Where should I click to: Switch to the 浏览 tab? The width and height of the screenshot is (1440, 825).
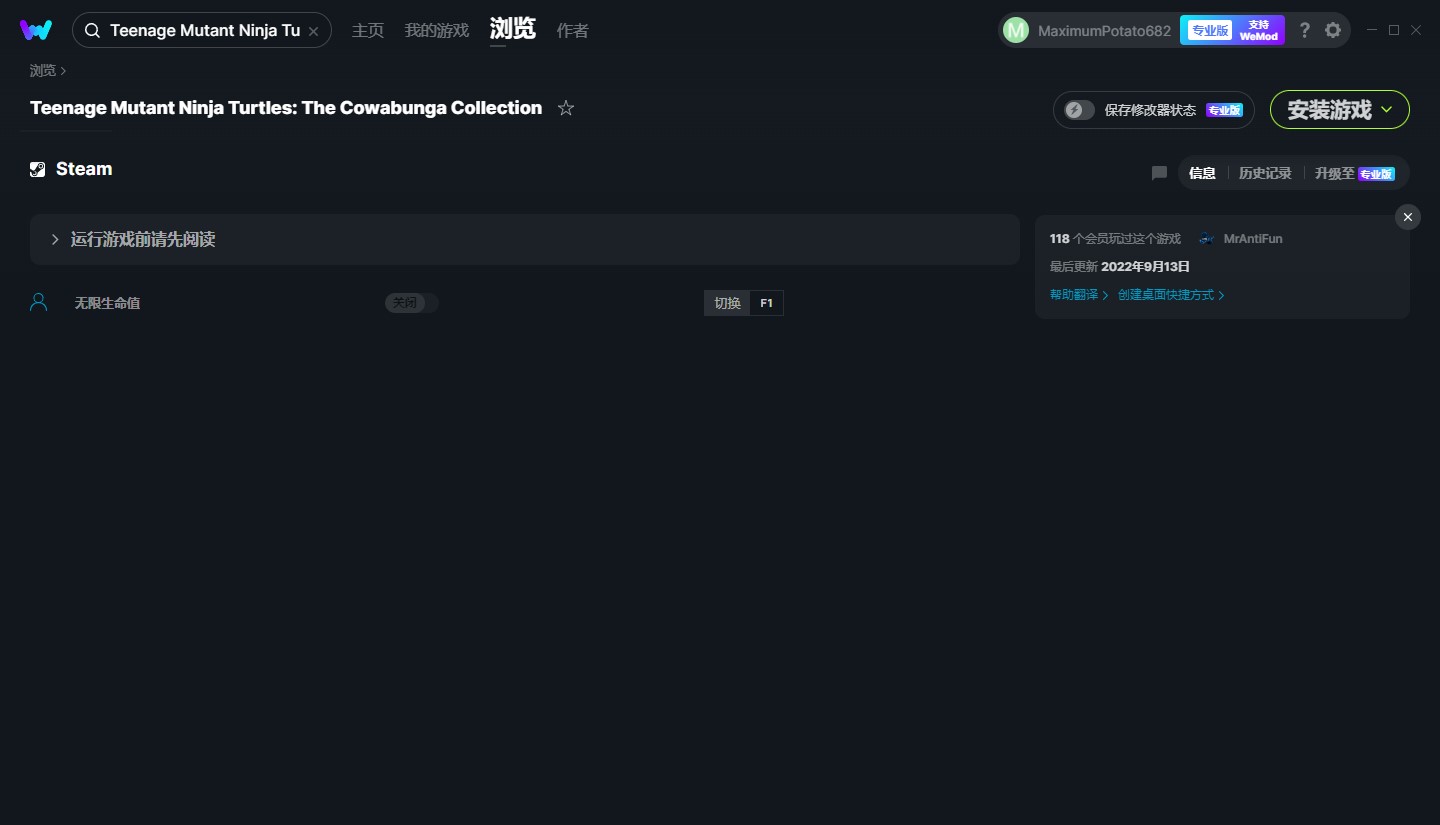click(513, 29)
